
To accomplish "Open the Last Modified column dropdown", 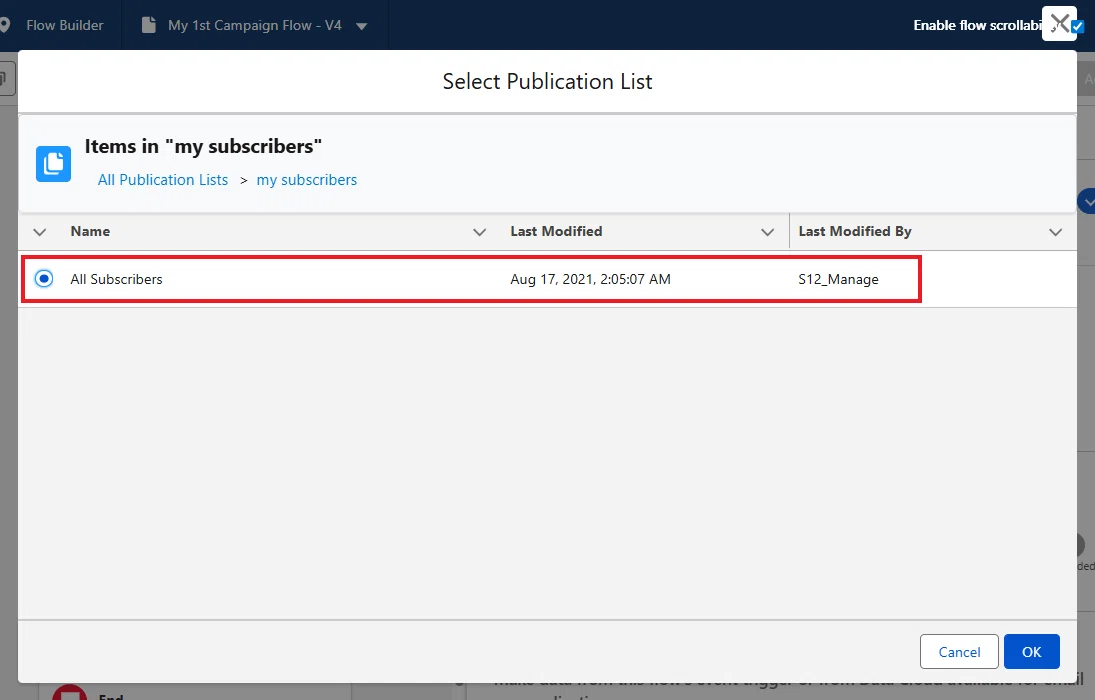I will tap(767, 232).
